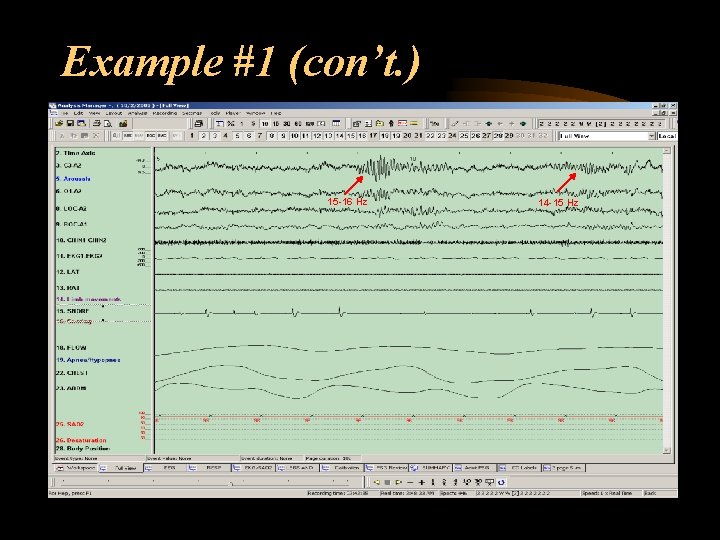Open the Window menu
Viewport: 720px width, 540px height.
(x=255, y=113)
